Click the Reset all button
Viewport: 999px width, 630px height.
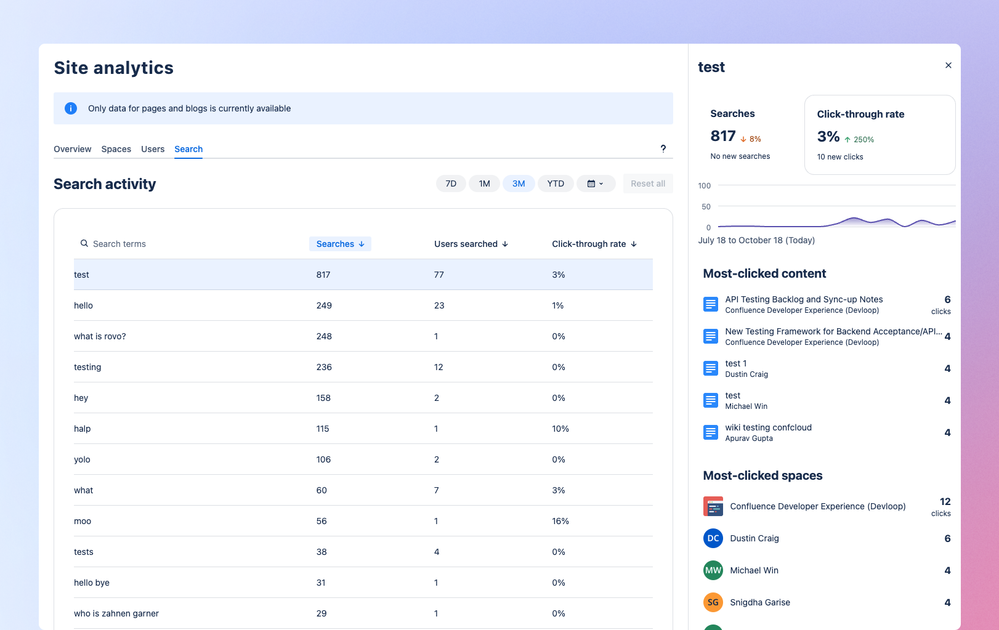pyautogui.click(x=647, y=183)
